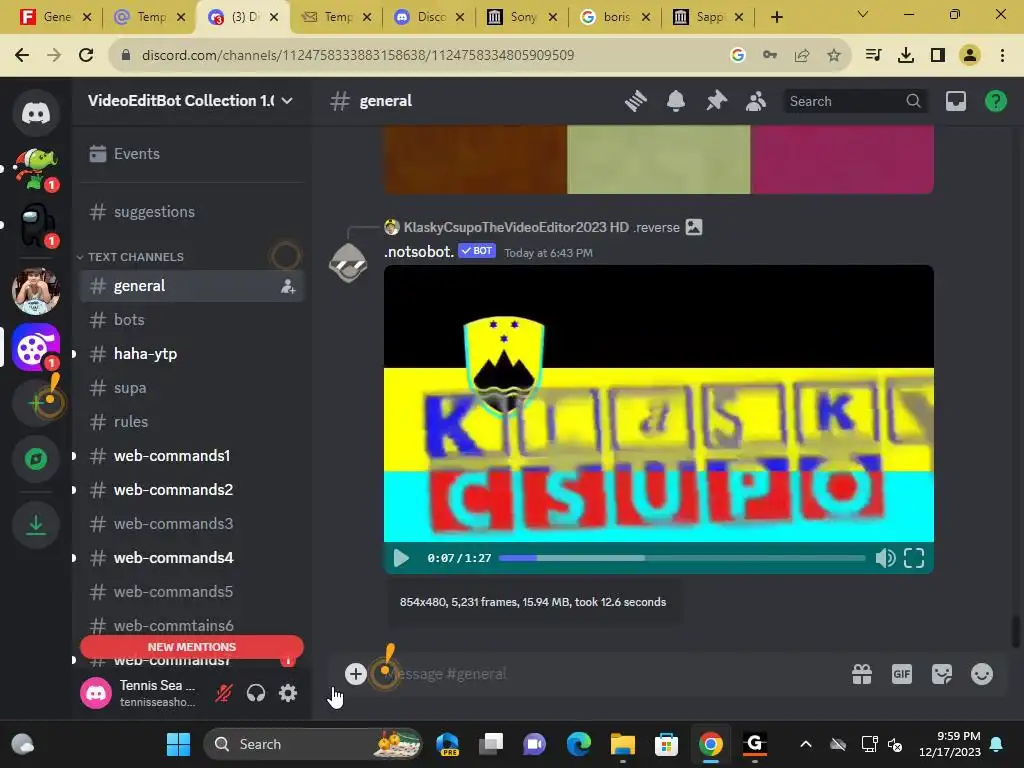The height and width of the screenshot is (768, 1024).
Task: Toggle member list icon in header
Action: click(x=756, y=101)
